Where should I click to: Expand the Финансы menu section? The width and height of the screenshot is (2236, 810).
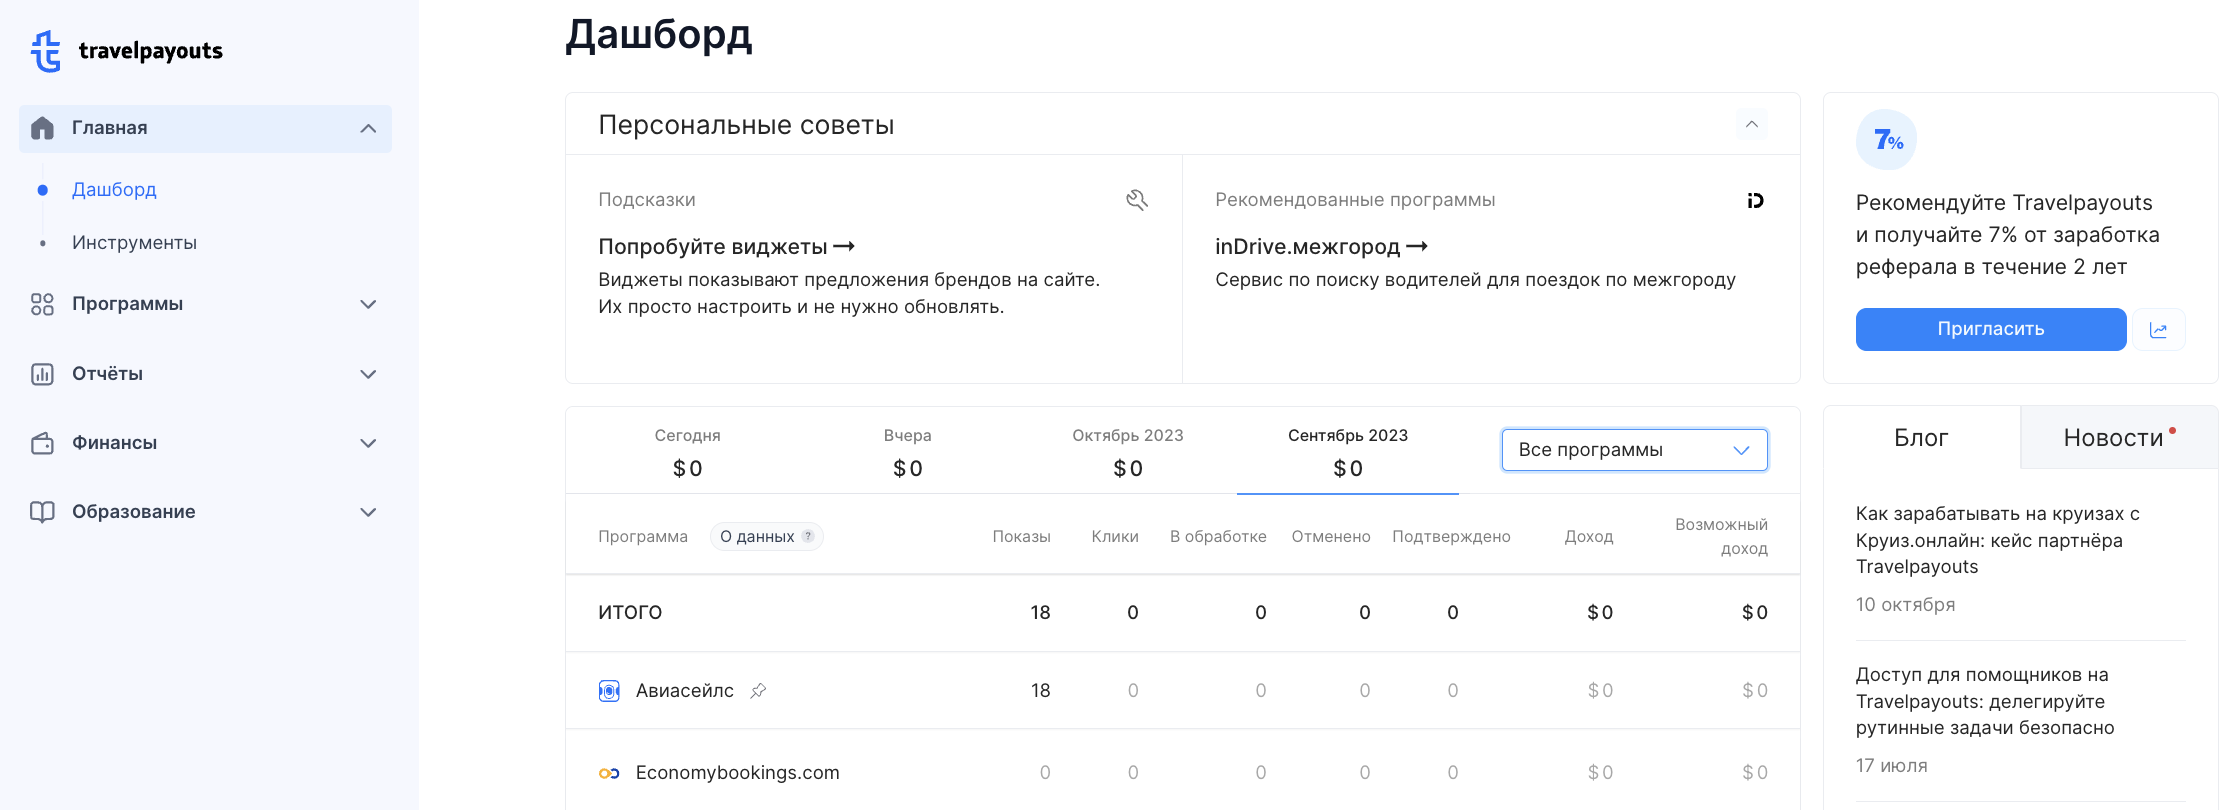click(368, 443)
